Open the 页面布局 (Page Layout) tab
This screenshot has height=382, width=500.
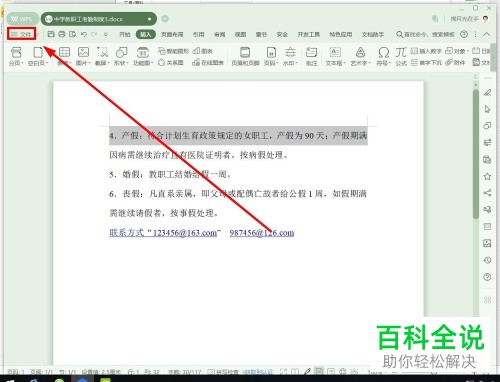(x=172, y=34)
